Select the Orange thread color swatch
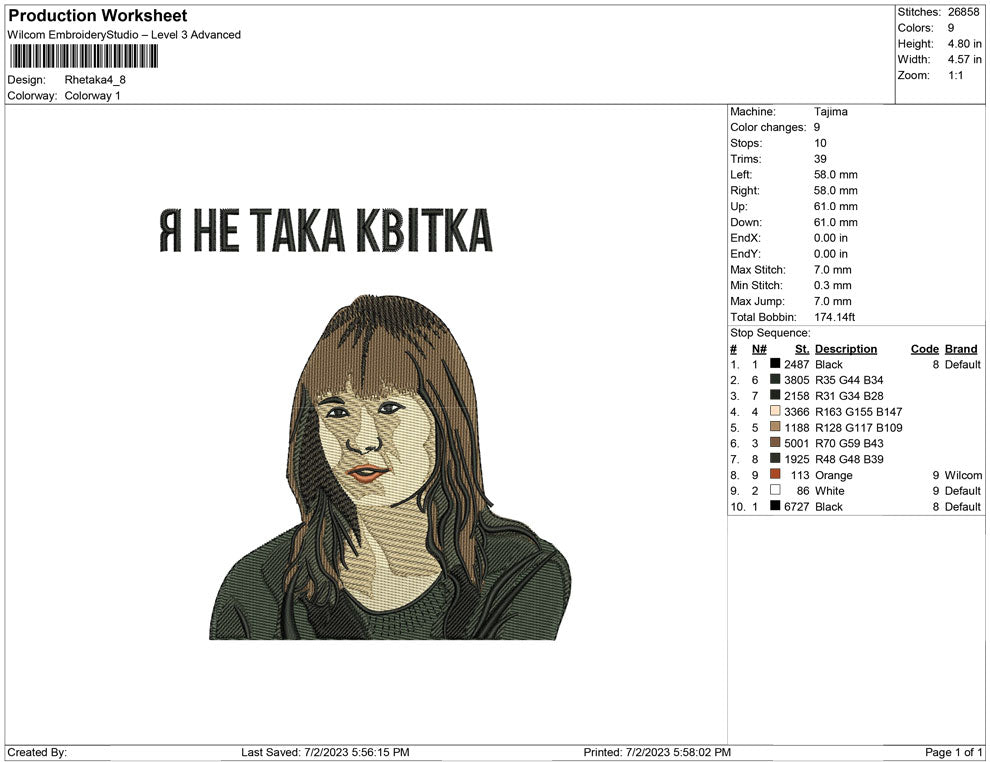 pos(775,475)
